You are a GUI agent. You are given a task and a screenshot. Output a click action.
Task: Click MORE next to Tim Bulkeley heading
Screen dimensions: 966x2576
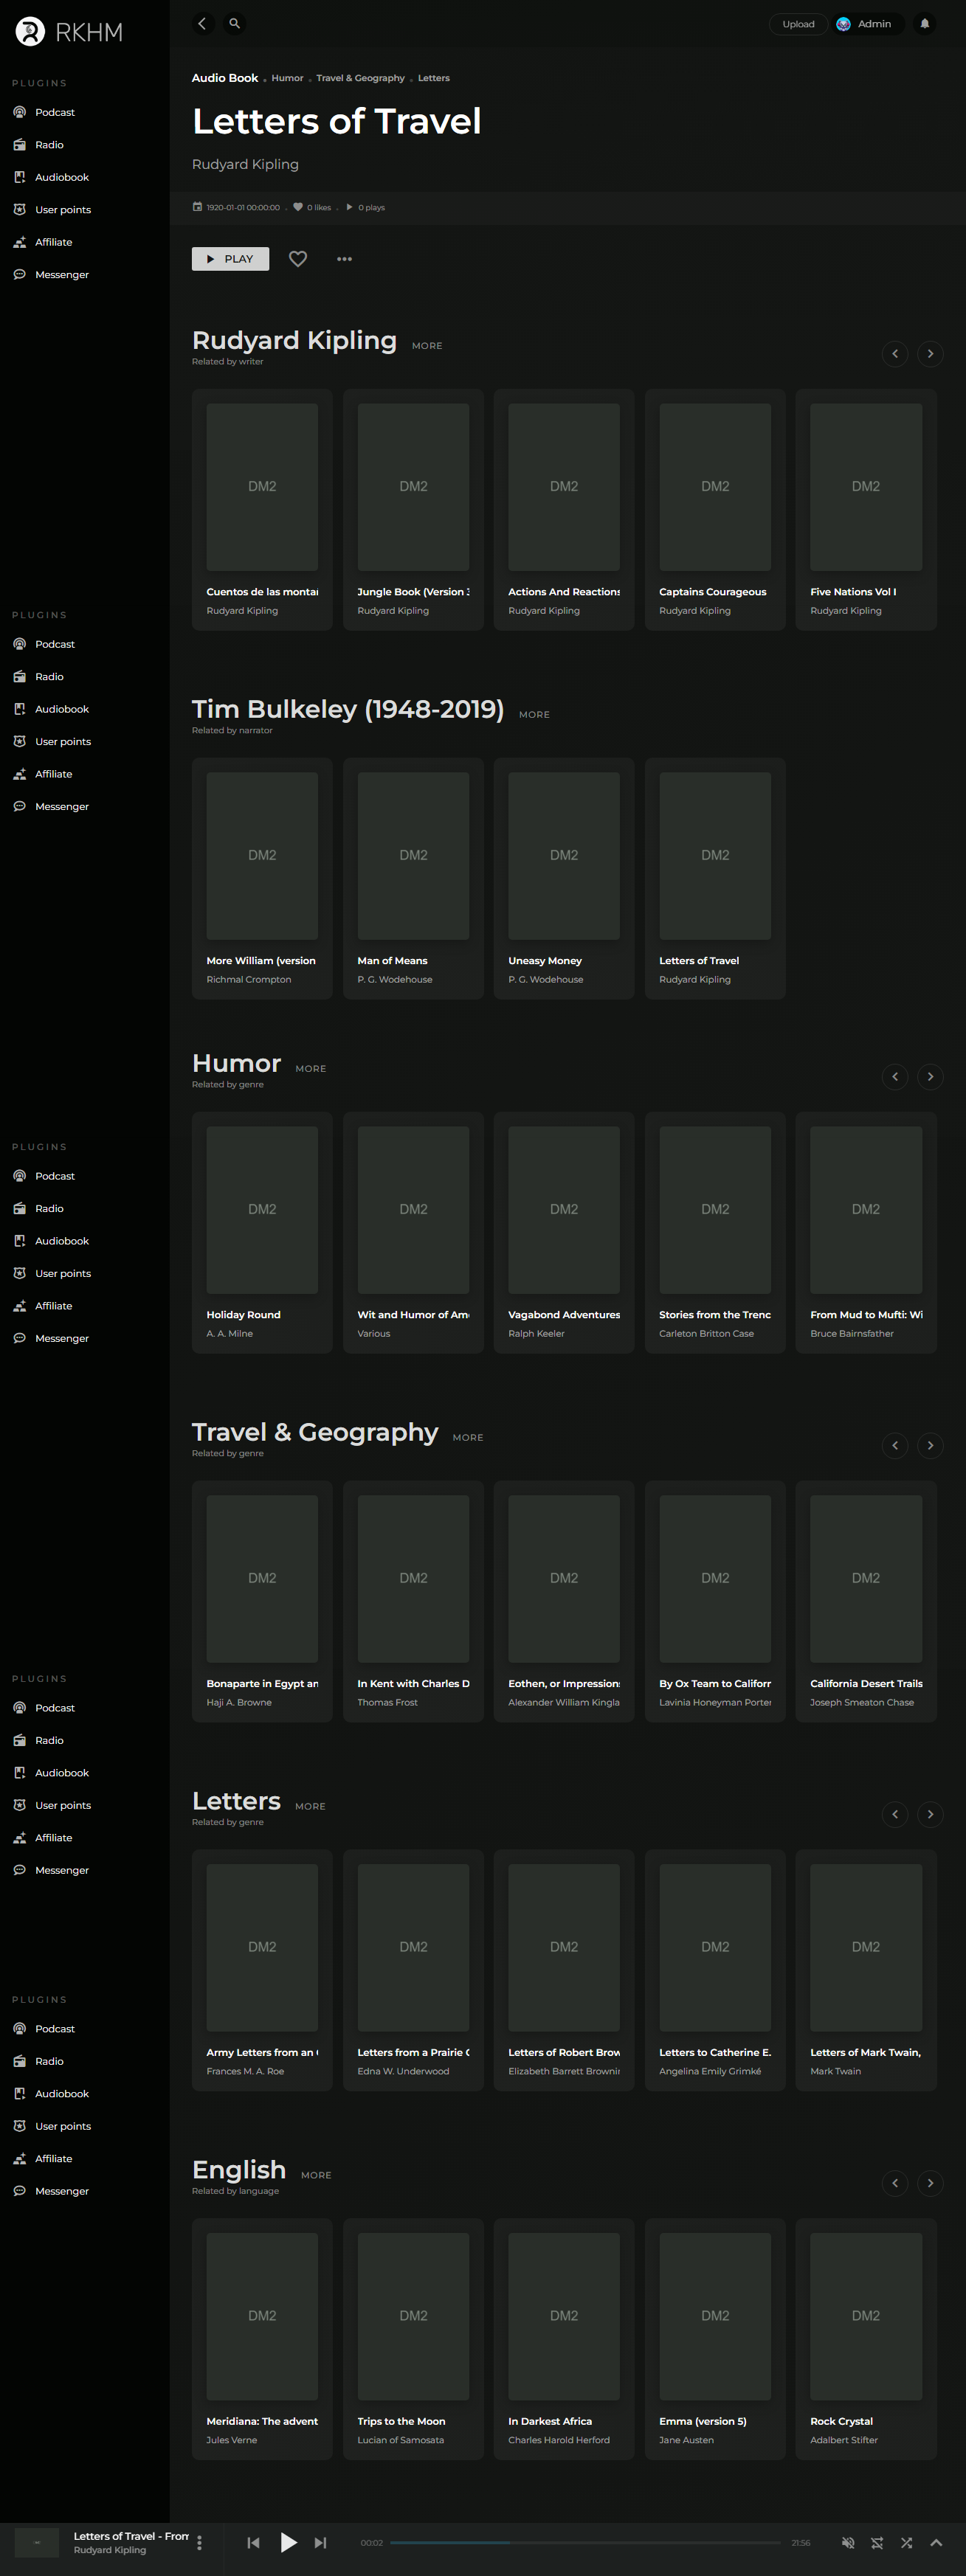pos(534,715)
